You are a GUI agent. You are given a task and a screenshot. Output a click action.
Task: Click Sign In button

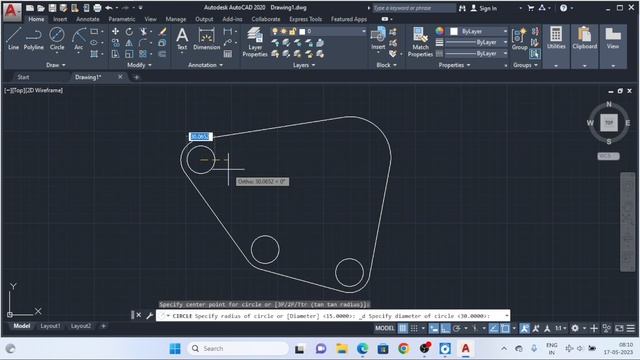484,8
